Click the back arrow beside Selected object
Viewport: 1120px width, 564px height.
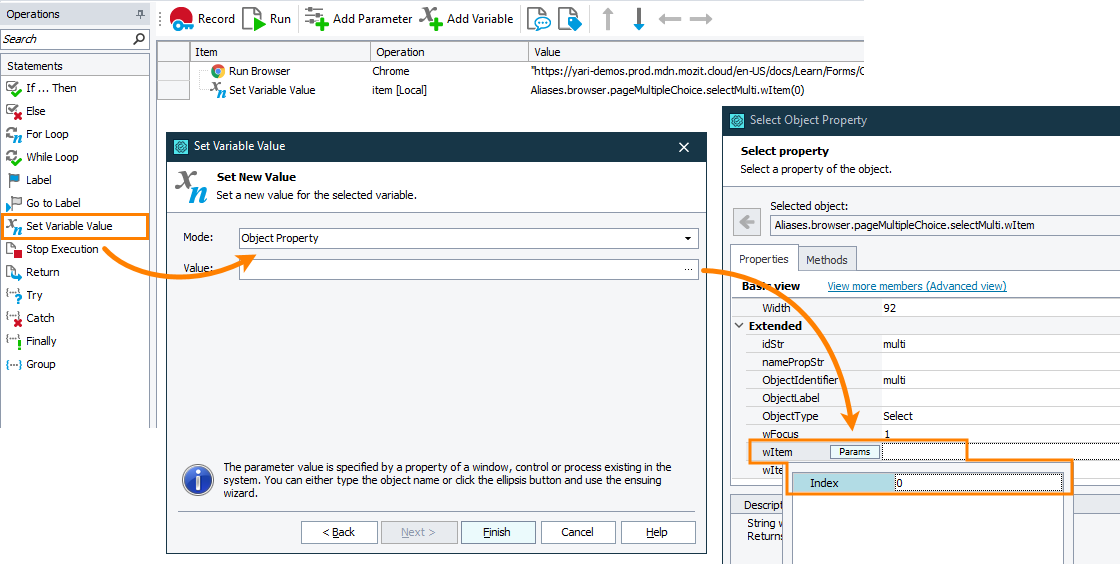tap(747, 221)
